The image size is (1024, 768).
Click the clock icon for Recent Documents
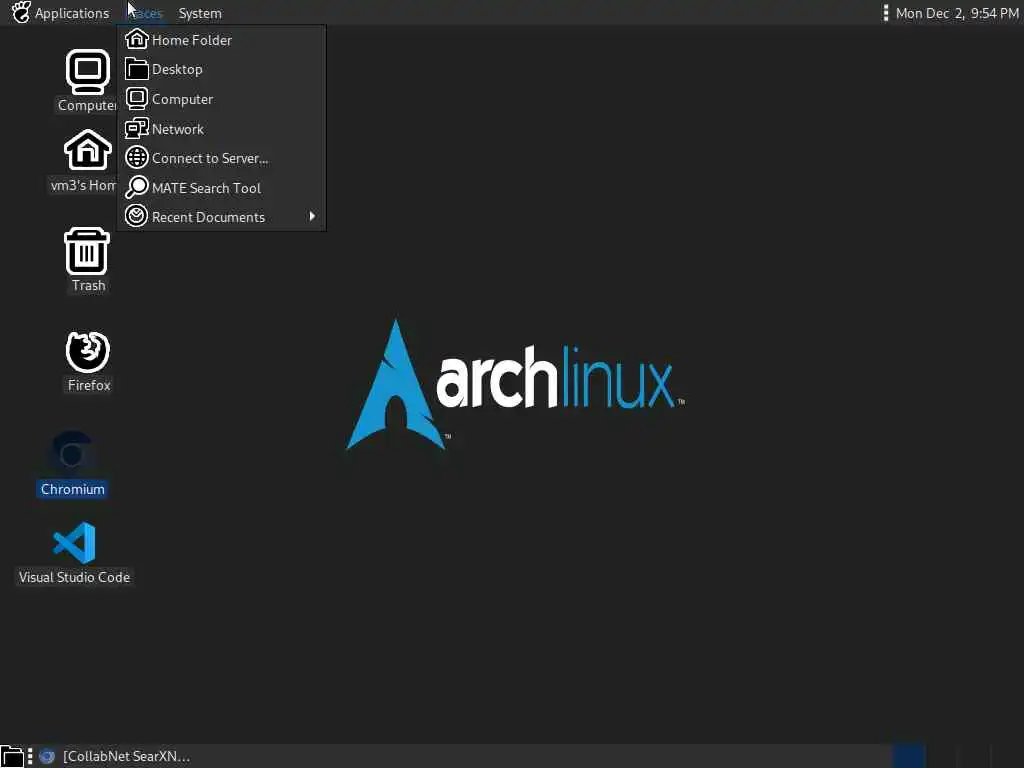(136, 216)
